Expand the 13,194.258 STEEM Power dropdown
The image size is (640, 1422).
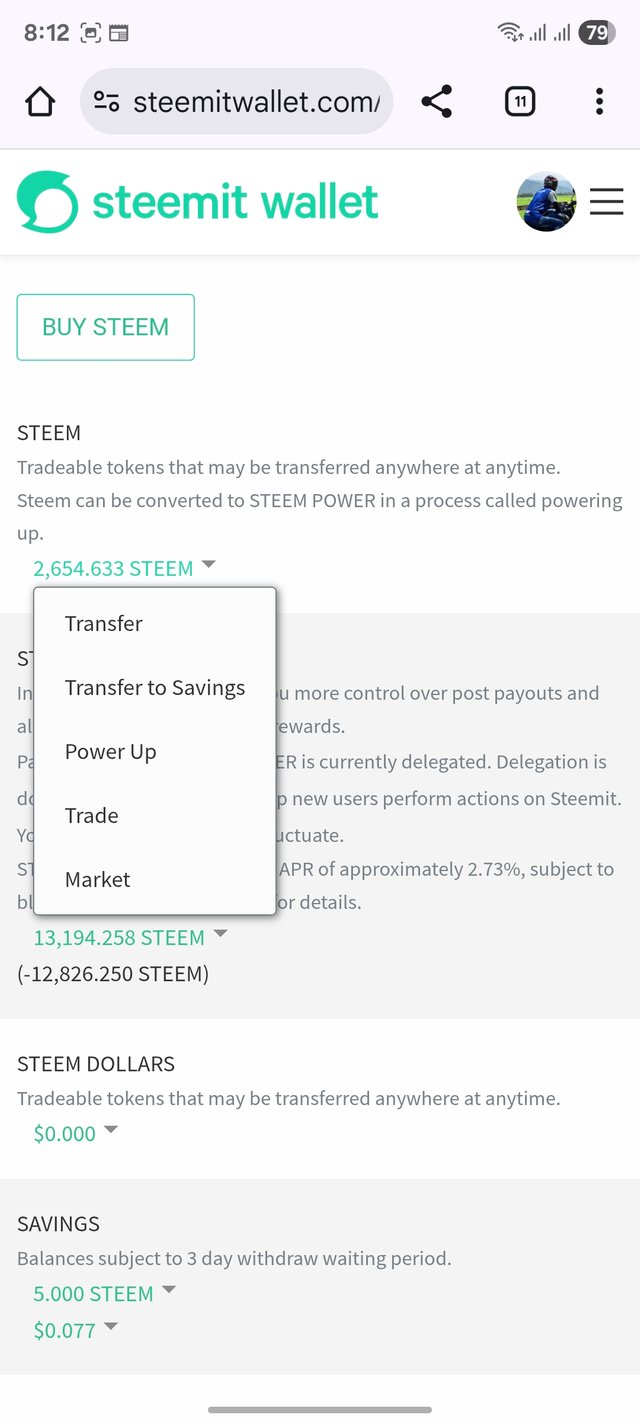pos(131,937)
